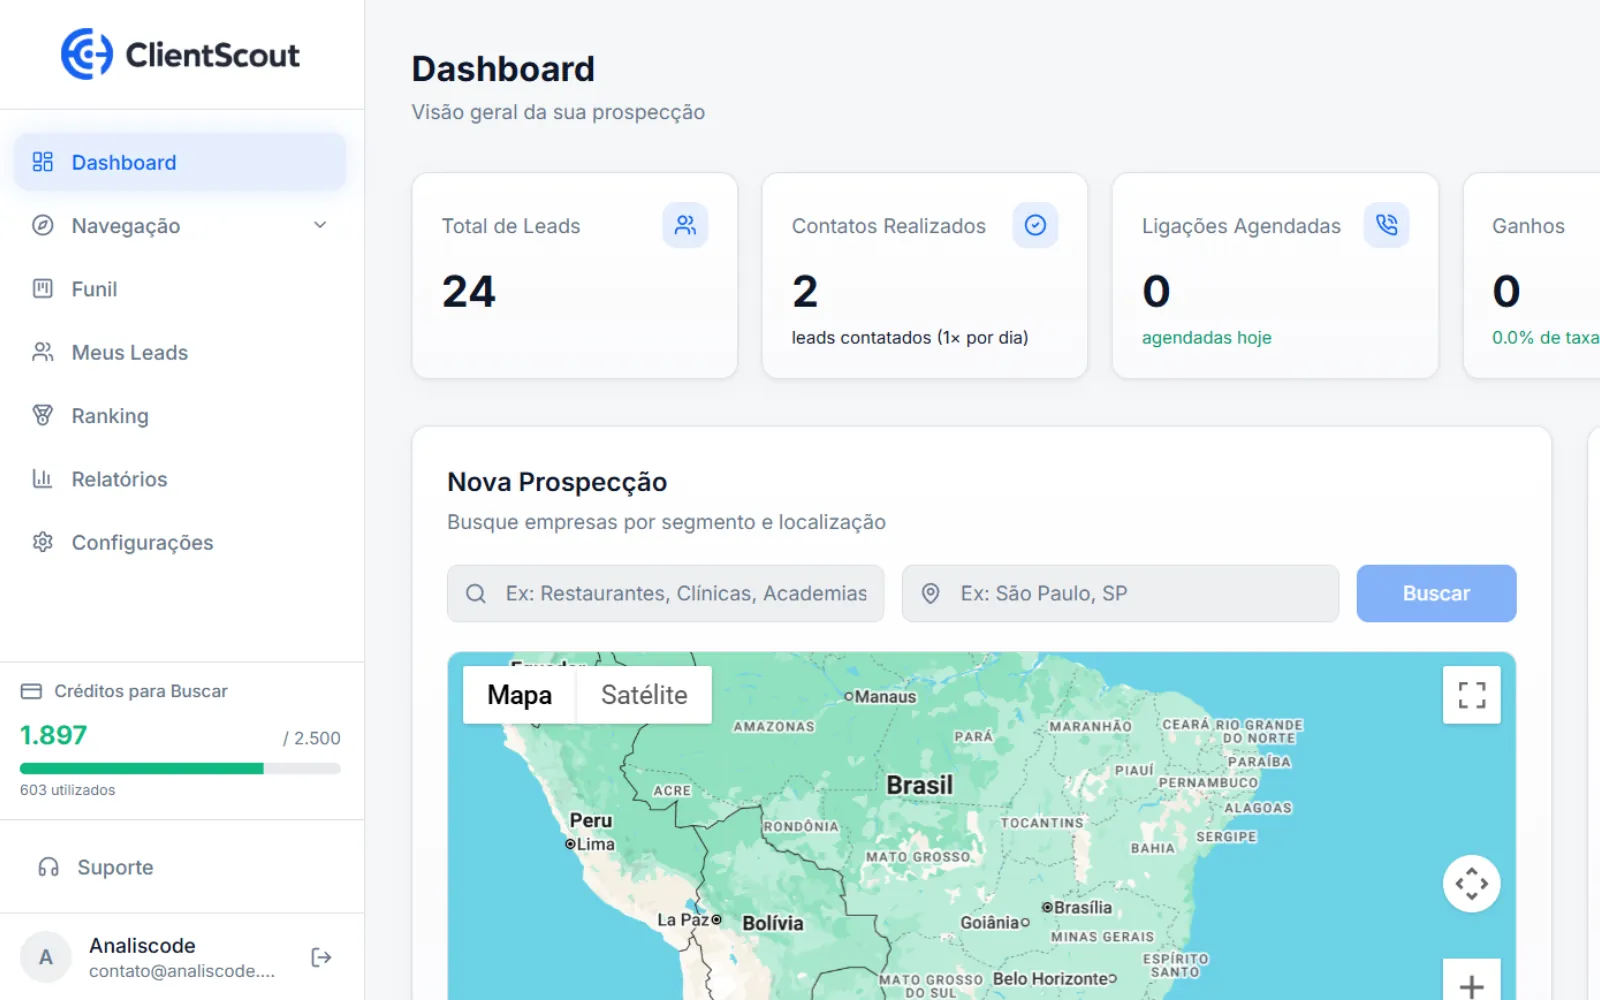Click the credits usage progress bar
The image size is (1600, 1000).
[x=180, y=769]
